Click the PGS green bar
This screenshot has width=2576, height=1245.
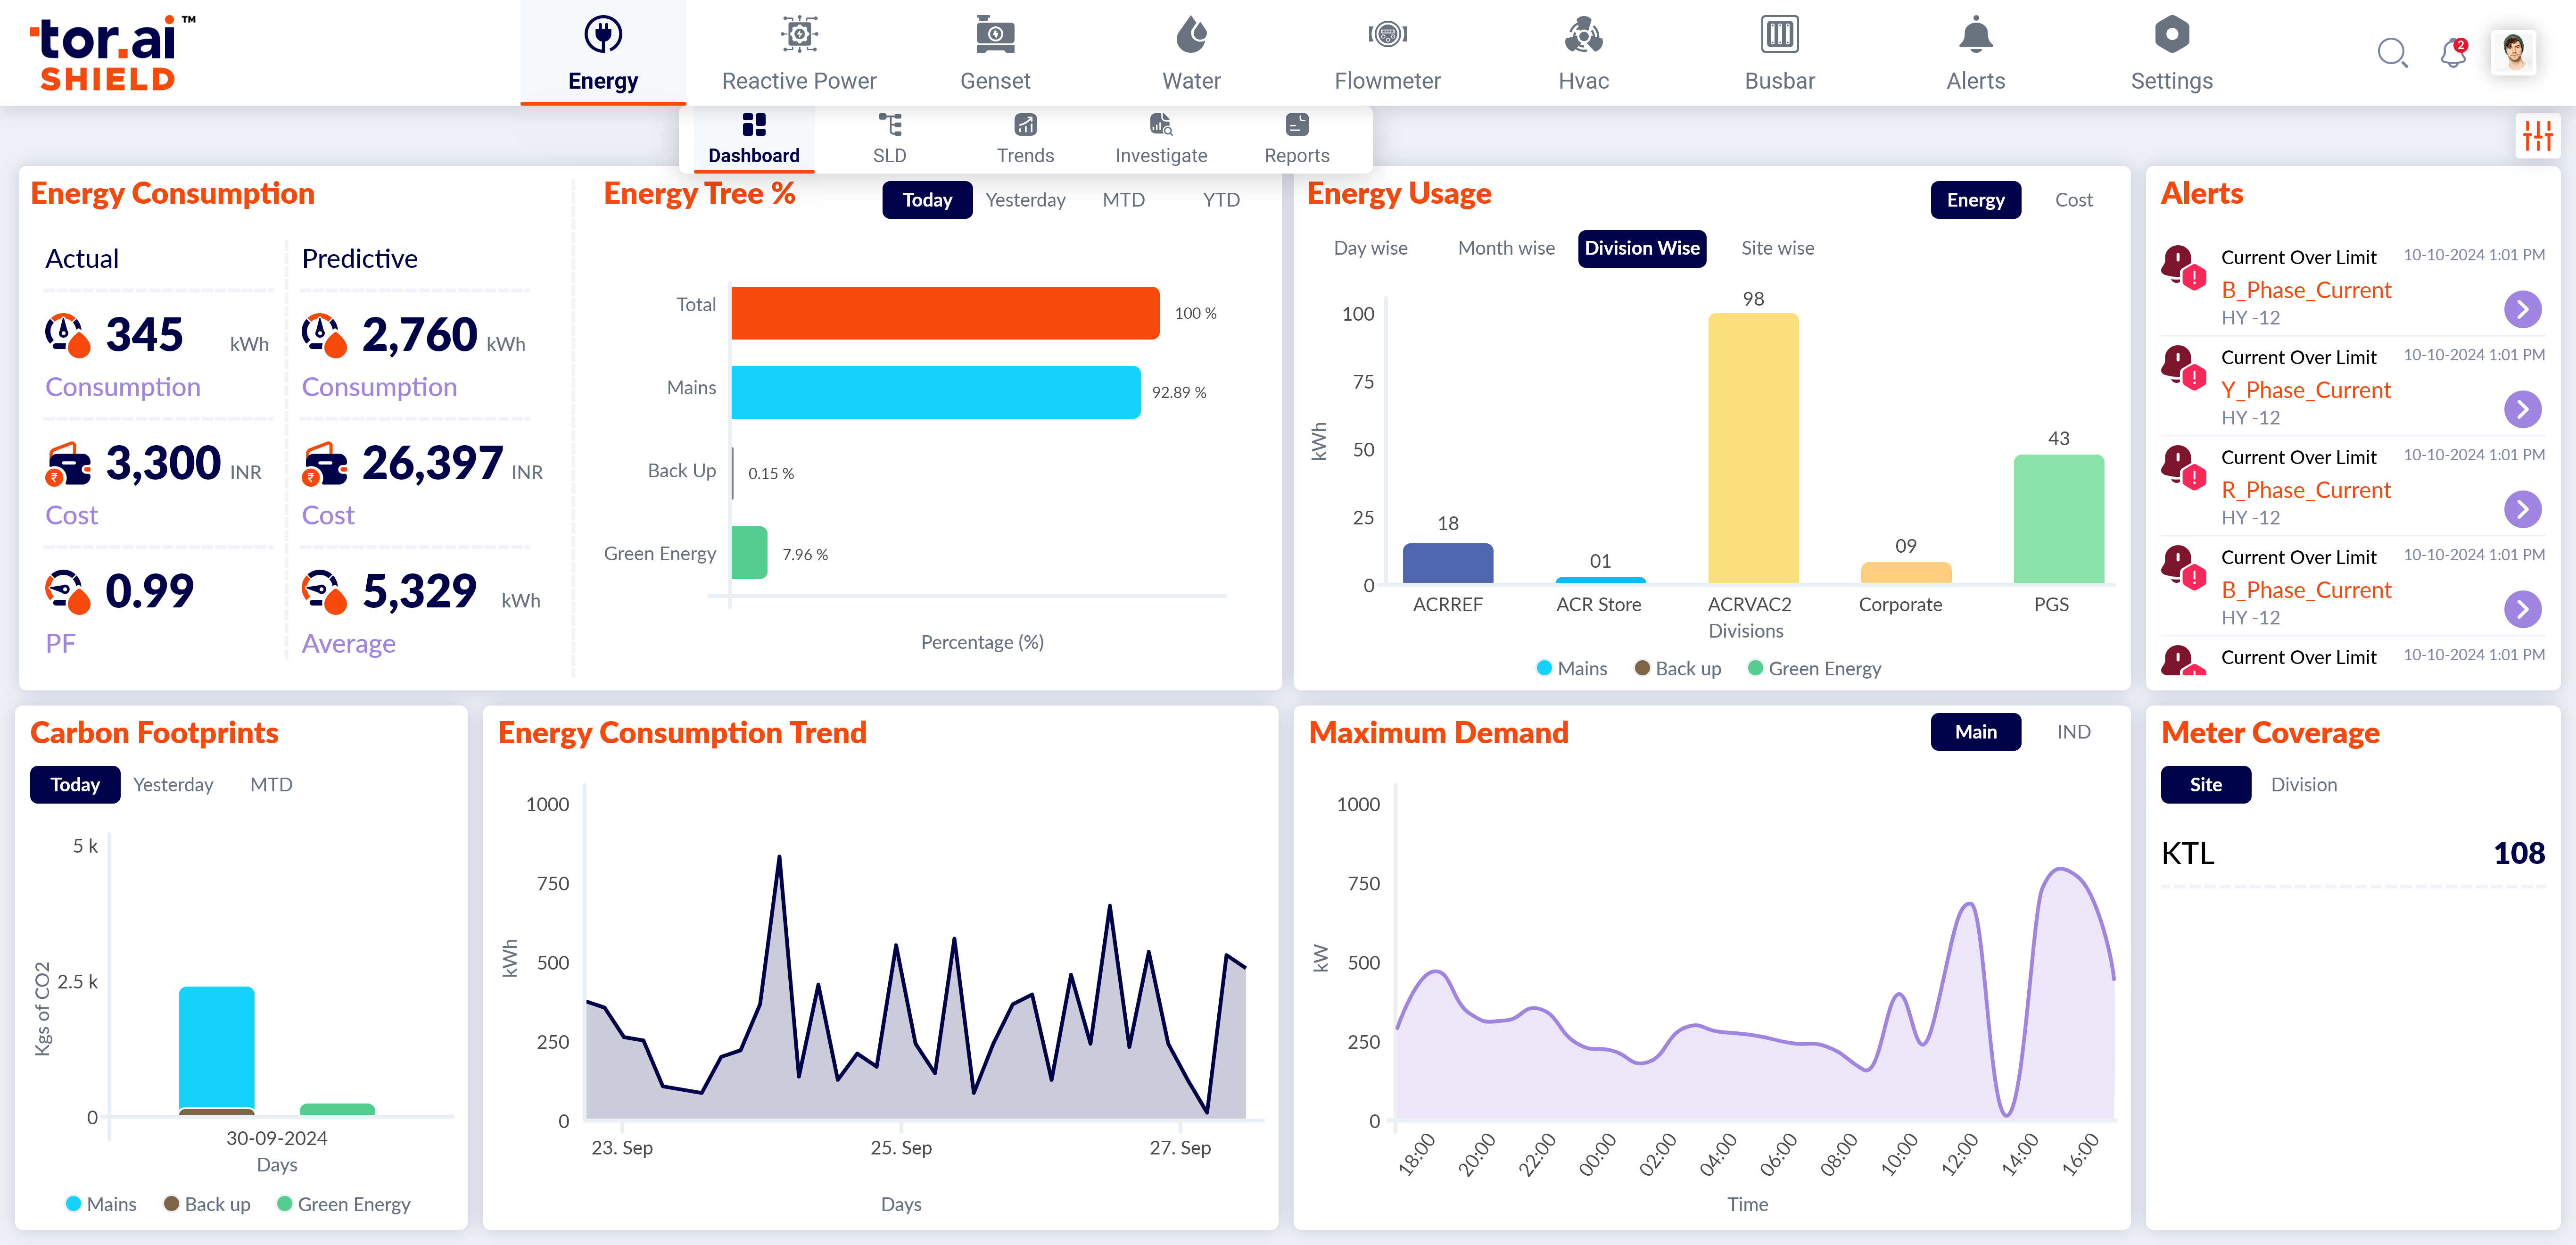[x=2058, y=519]
